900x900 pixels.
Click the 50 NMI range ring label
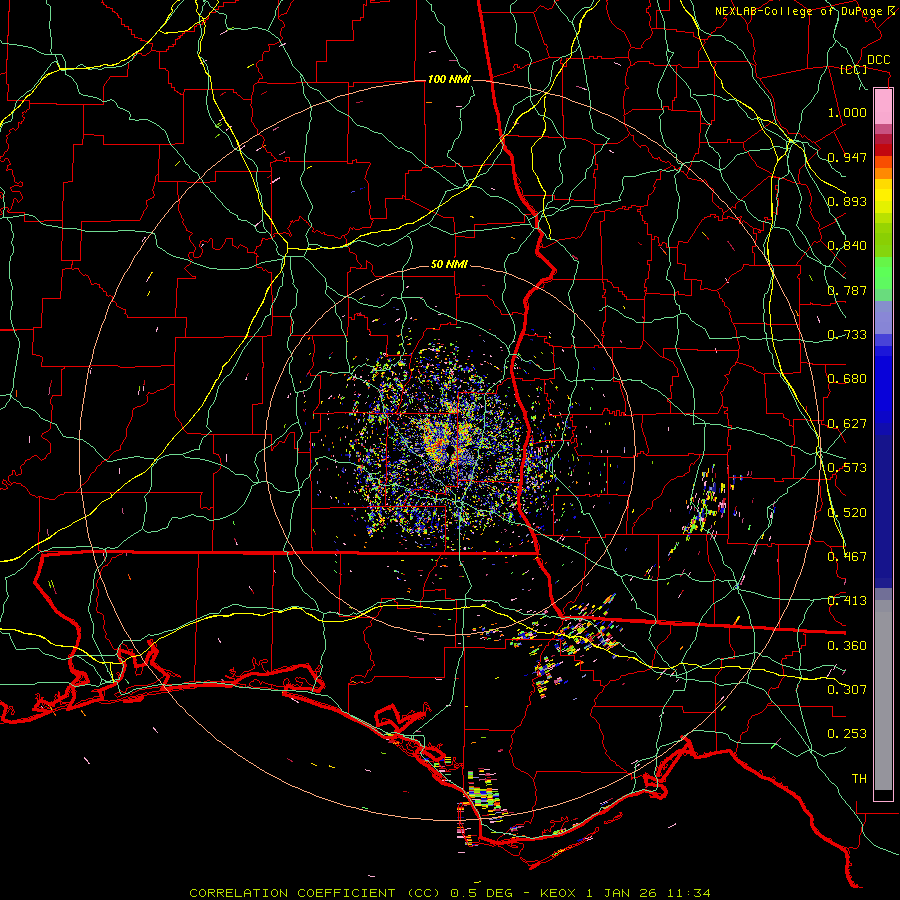click(449, 265)
